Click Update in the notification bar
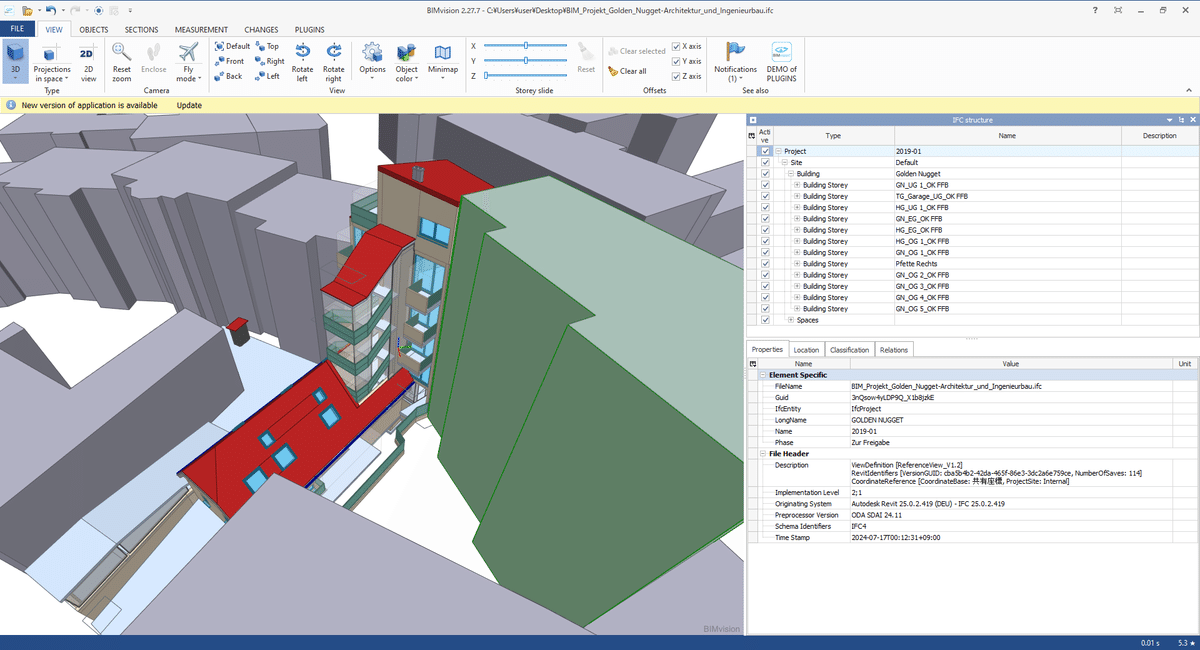Viewport: 1200px width, 650px height. coord(189,105)
